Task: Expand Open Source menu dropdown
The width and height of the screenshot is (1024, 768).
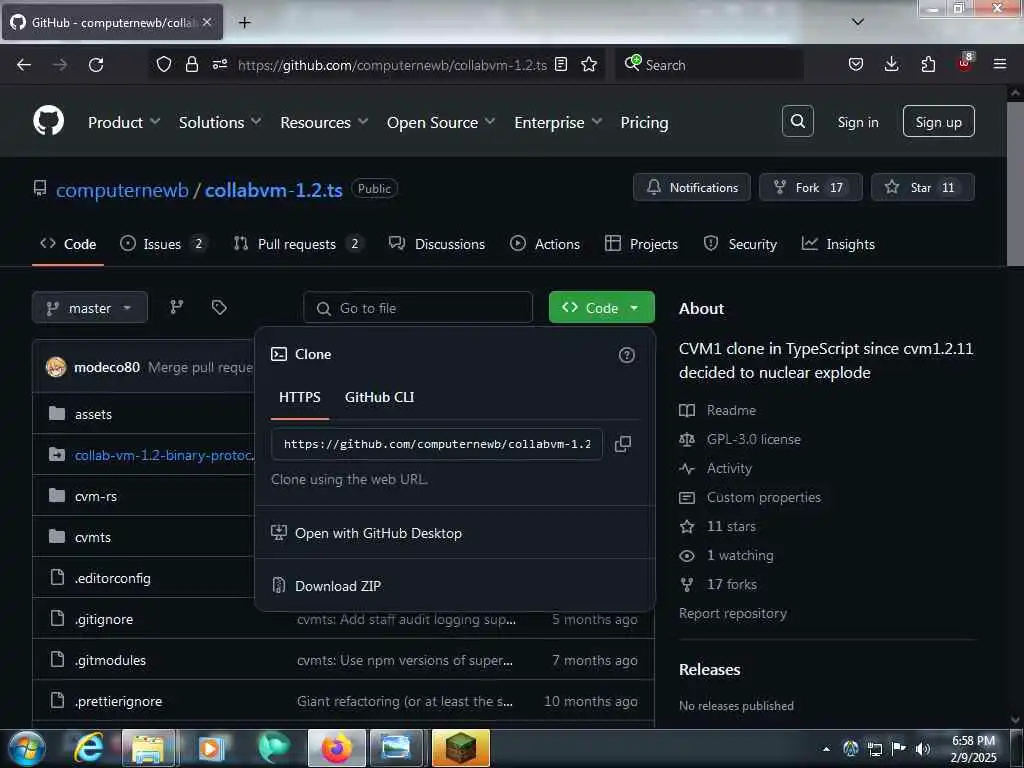Action: (x=441, y=123)
